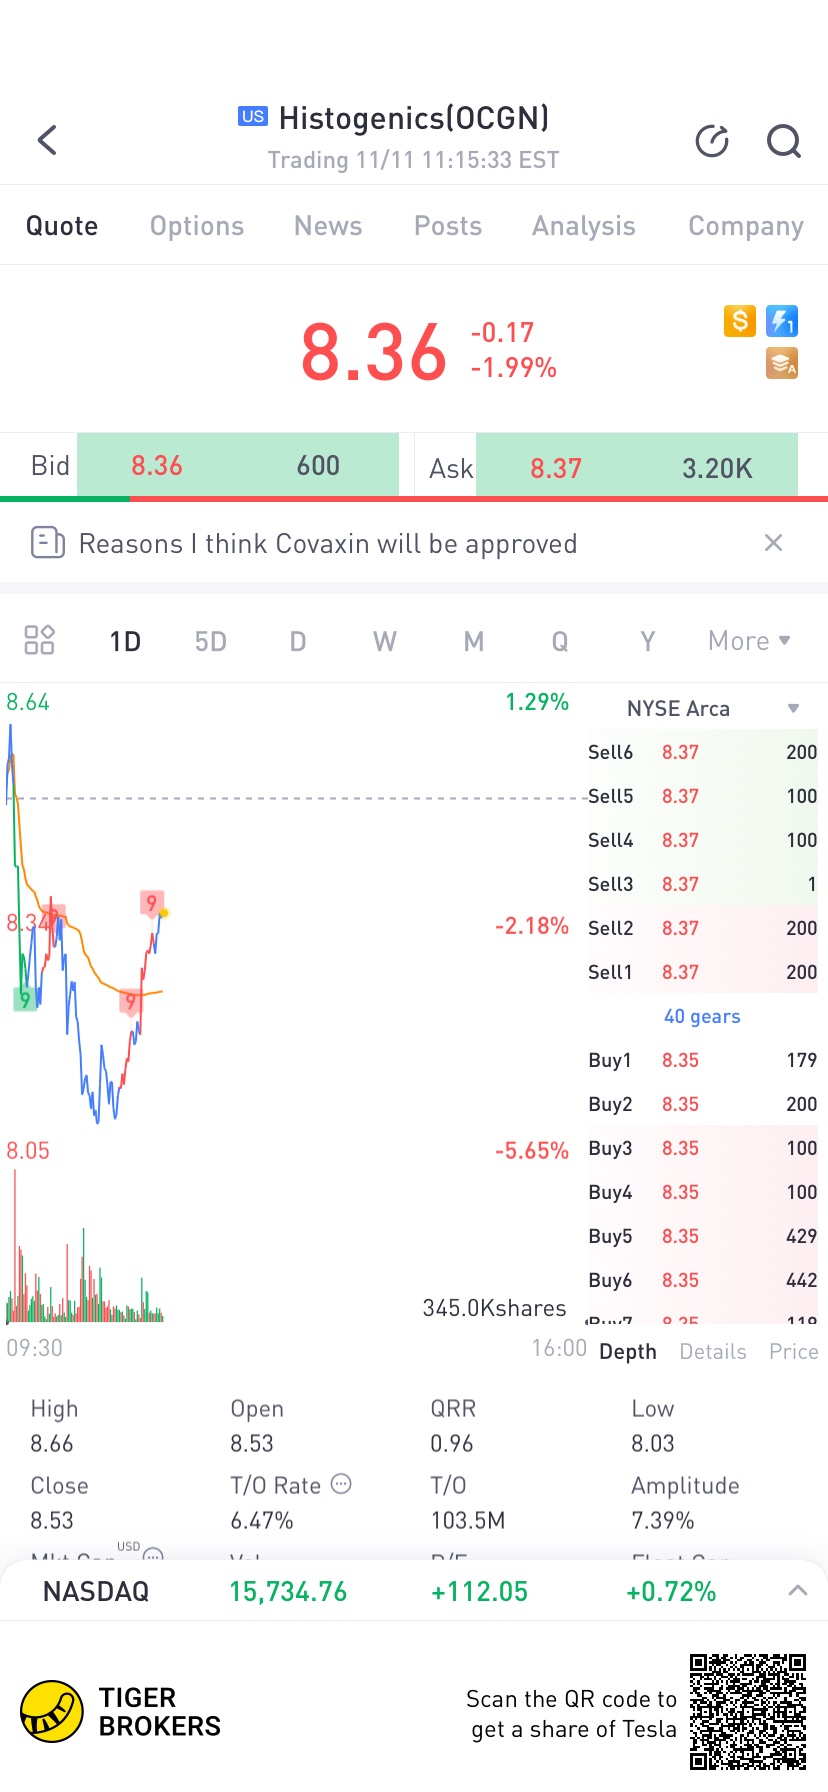
Task: Select the Q quarterly chart period
Action: 560,641
